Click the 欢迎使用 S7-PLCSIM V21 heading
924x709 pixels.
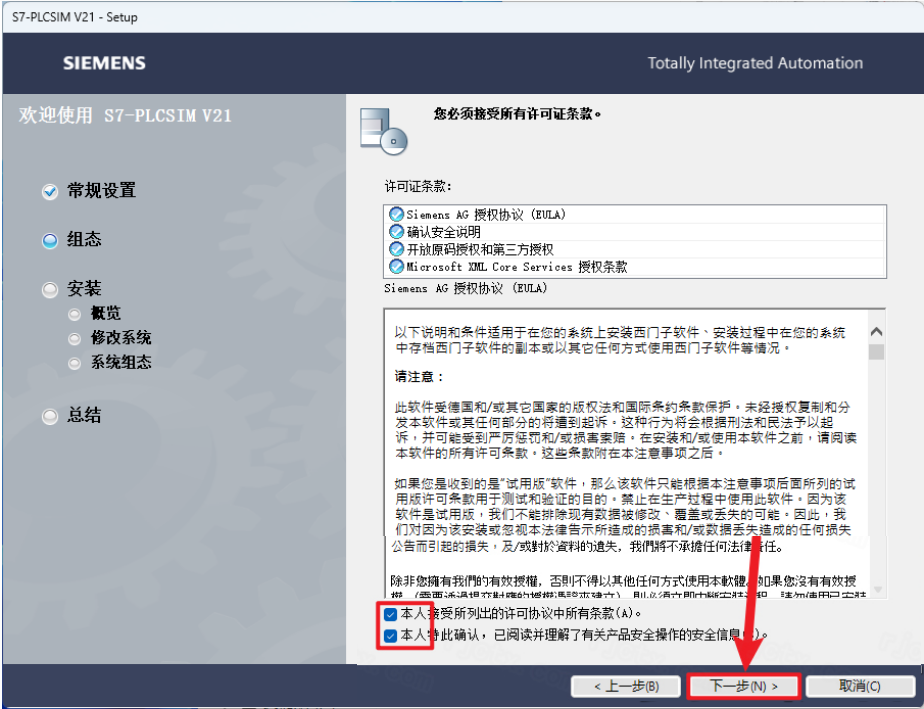[125, 115]
